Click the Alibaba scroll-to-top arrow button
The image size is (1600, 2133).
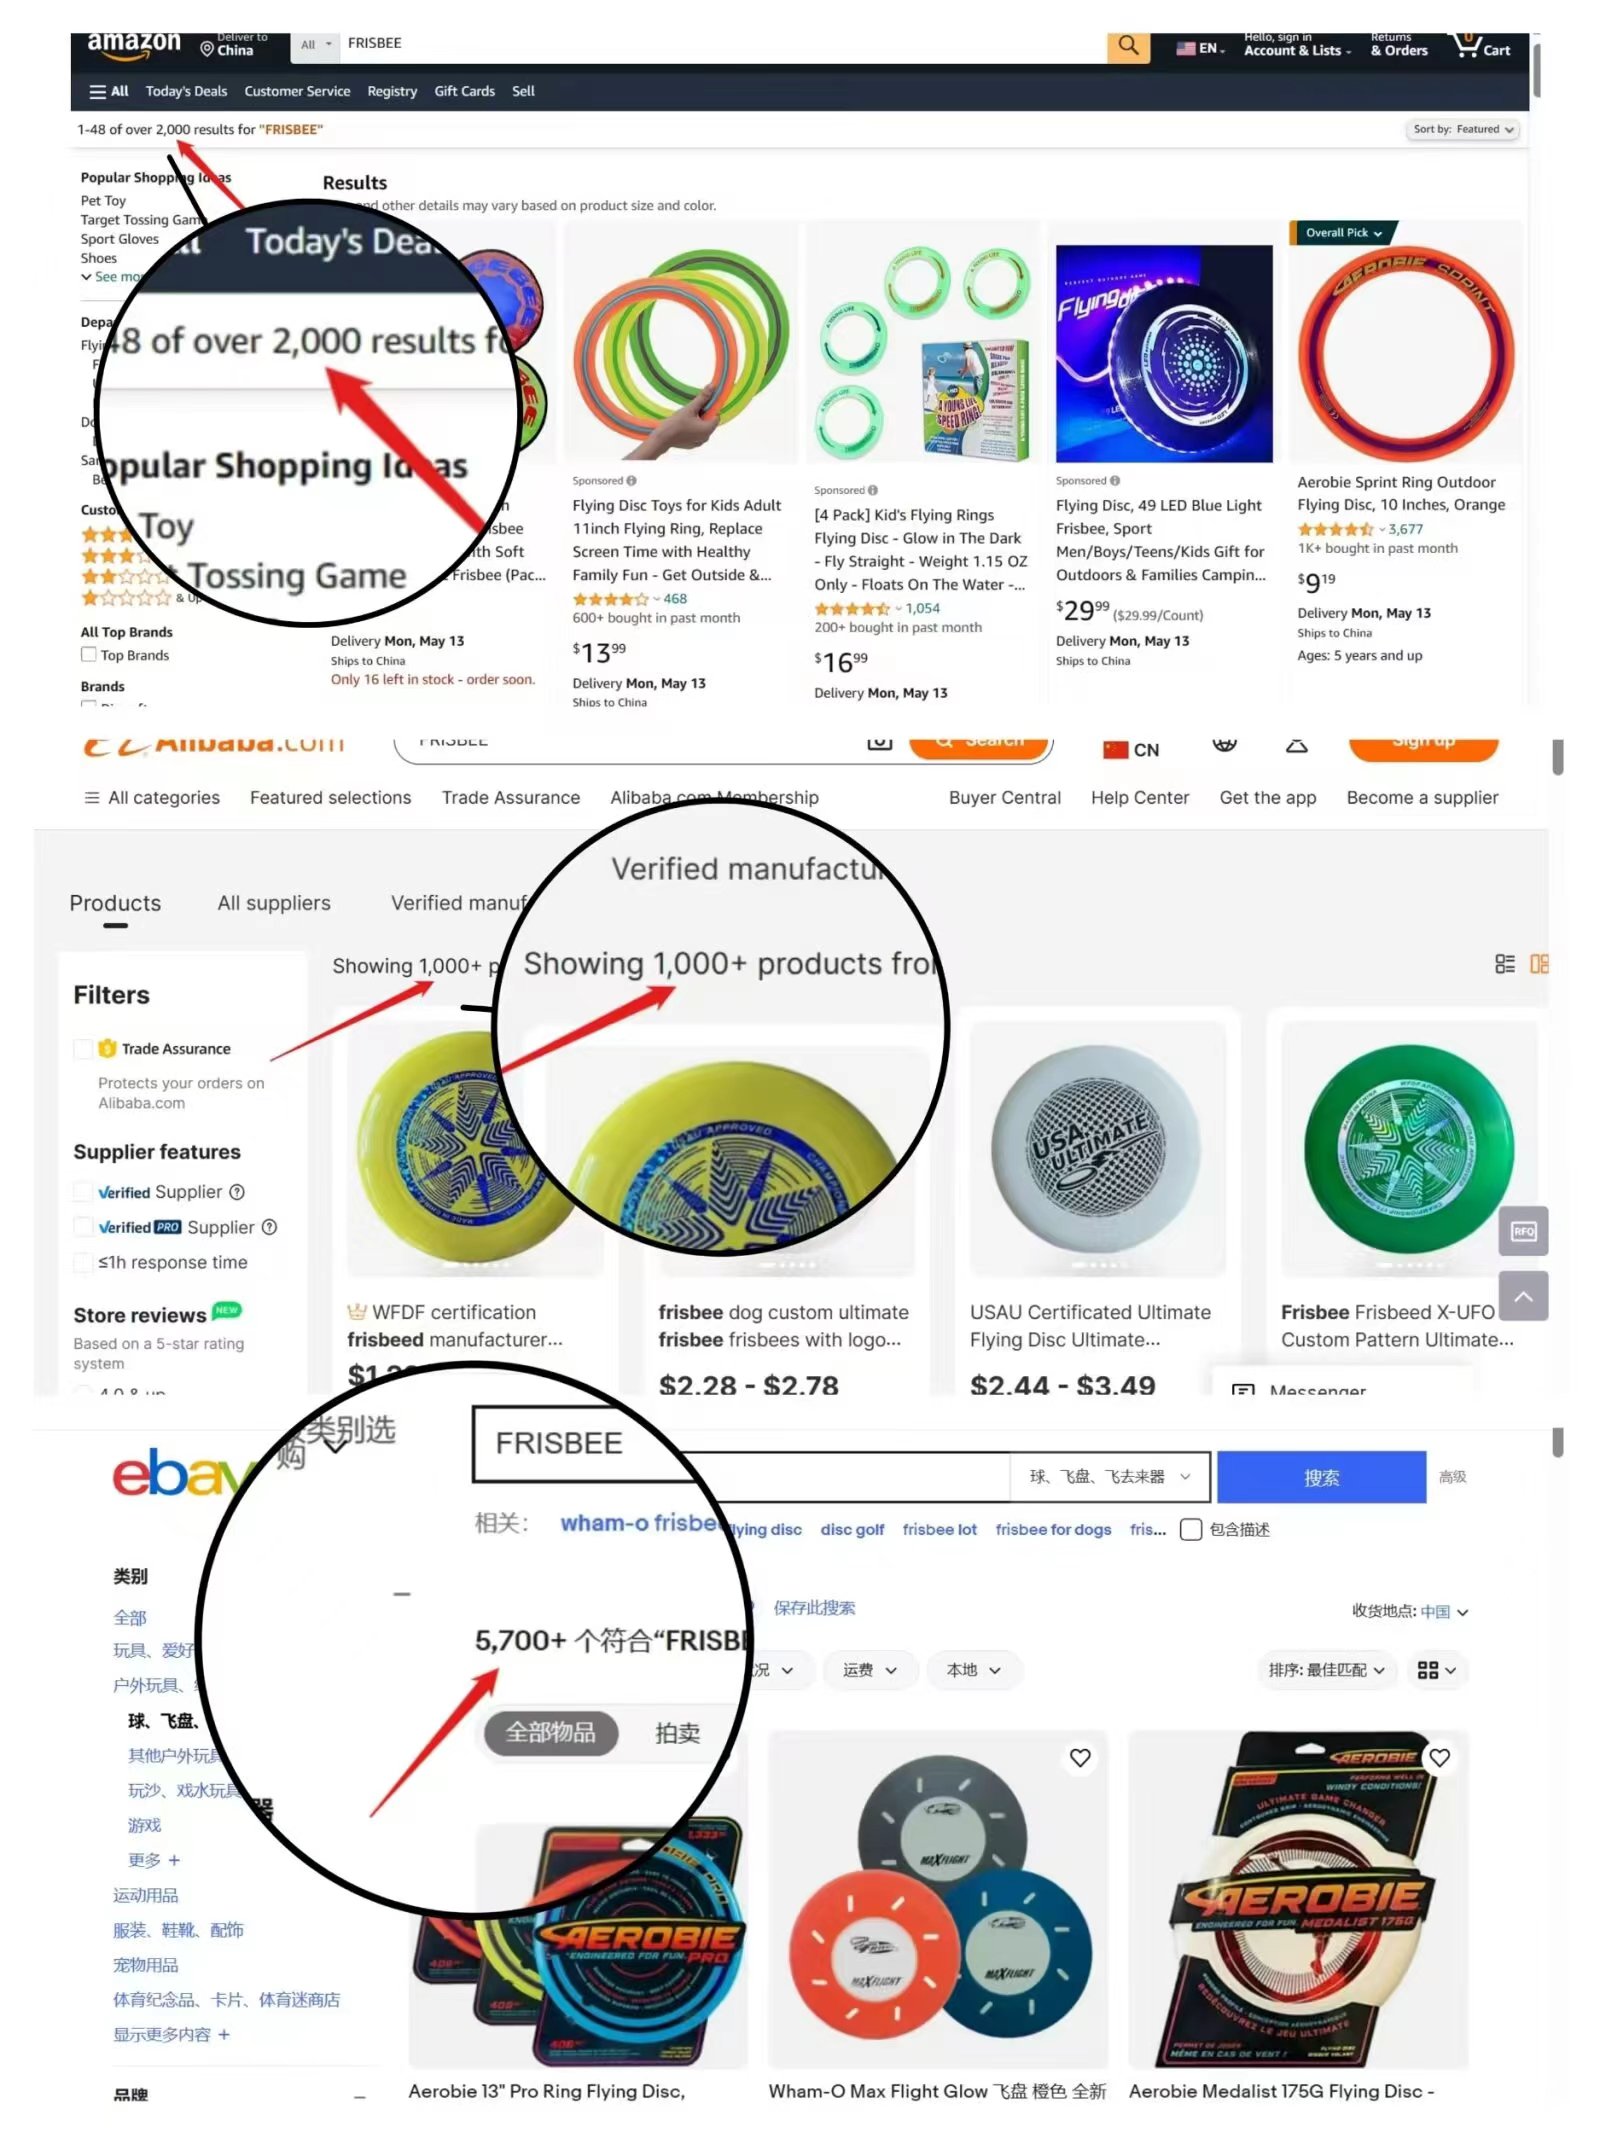(x=1523, y=1296)
